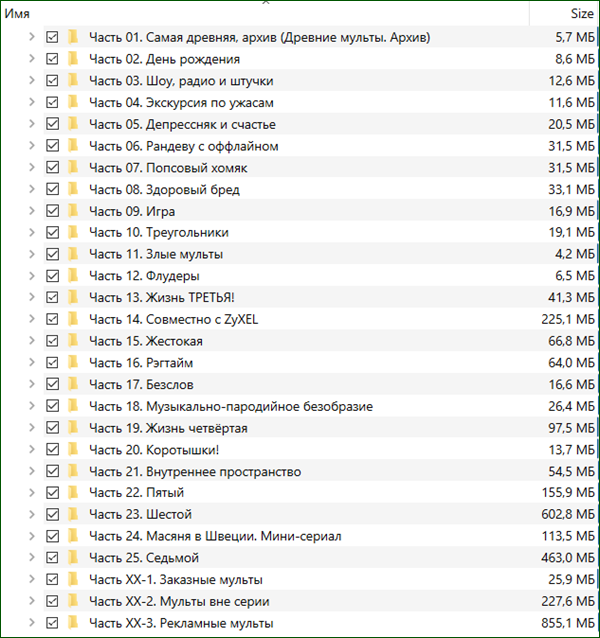
Task: Click folder icon of Часть 12. Флудеры
Action: (x=73, y=276)
